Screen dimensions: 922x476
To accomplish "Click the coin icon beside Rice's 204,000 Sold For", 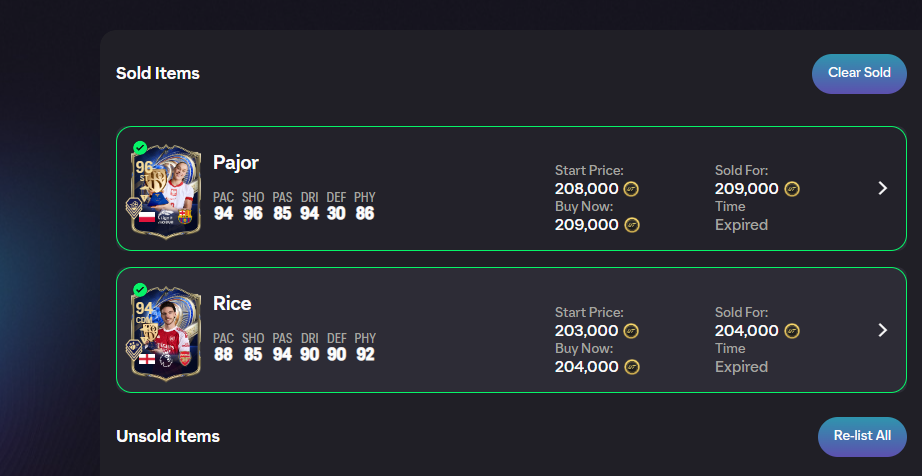I will [x=792, y=330].
